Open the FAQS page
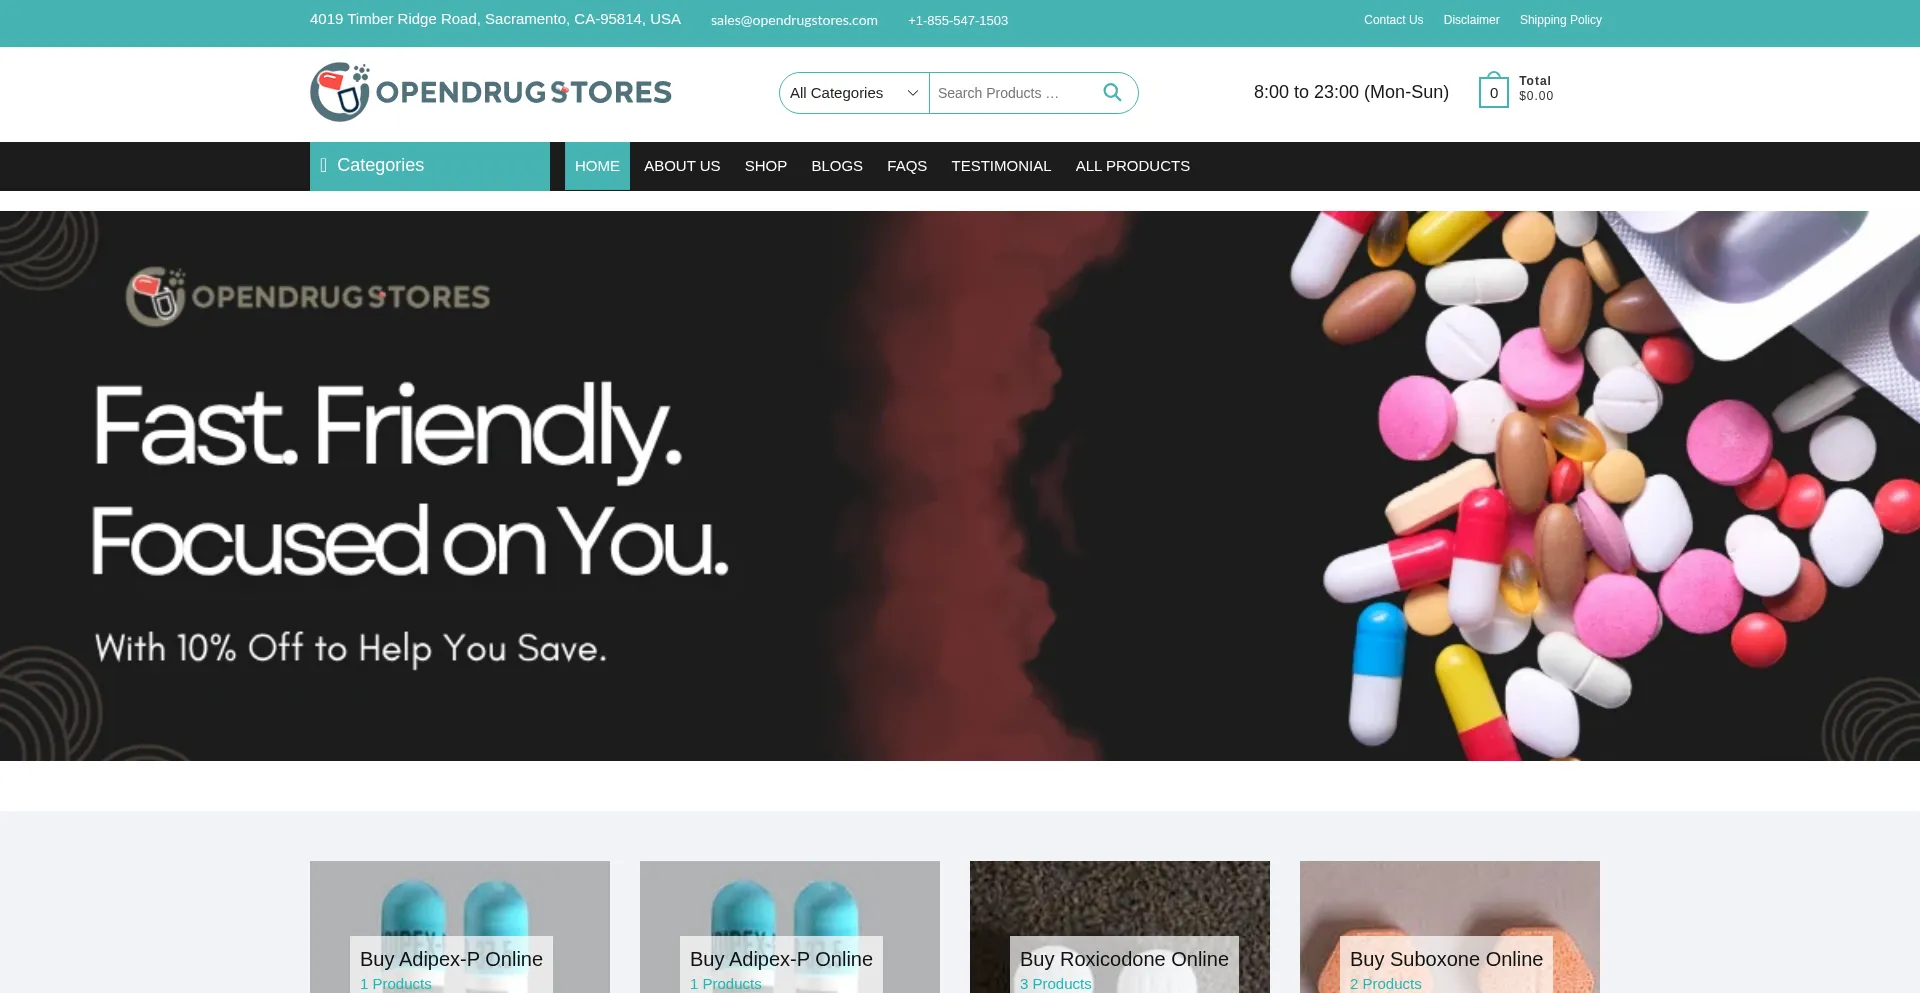Viewport: 1920px width, 993px height. pyautogui.click(x=907, y=166)
